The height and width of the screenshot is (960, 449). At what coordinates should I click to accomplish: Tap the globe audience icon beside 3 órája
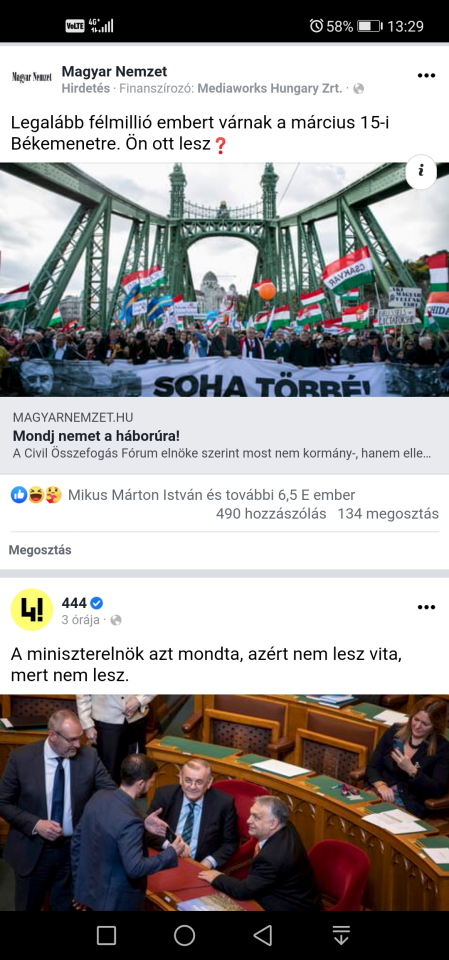coord(115,620)
